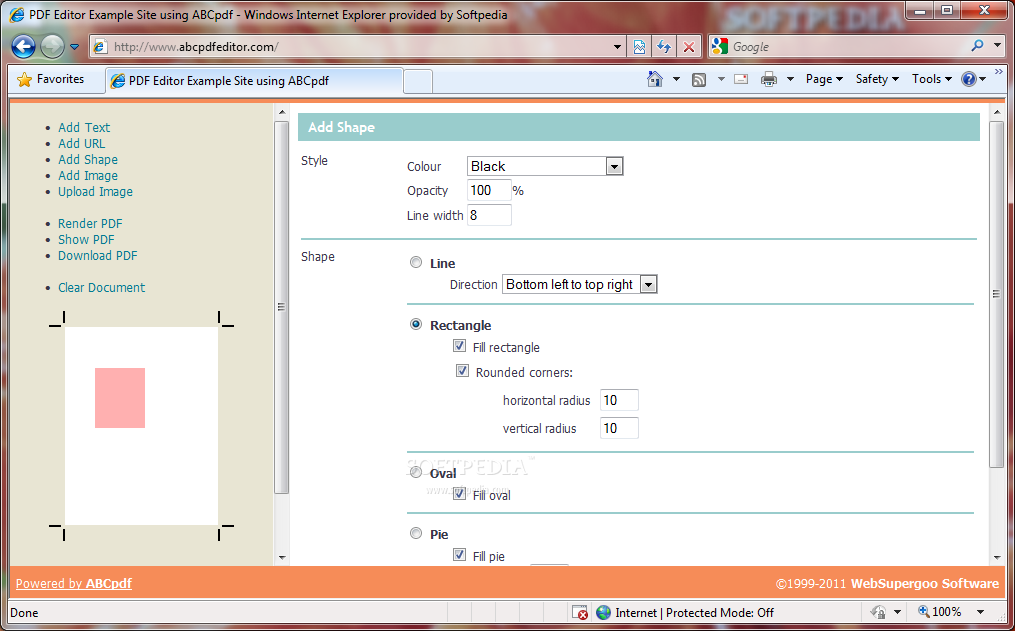
Task: Open the search provider dropdown arrow
Action: [x=998, y=46]
